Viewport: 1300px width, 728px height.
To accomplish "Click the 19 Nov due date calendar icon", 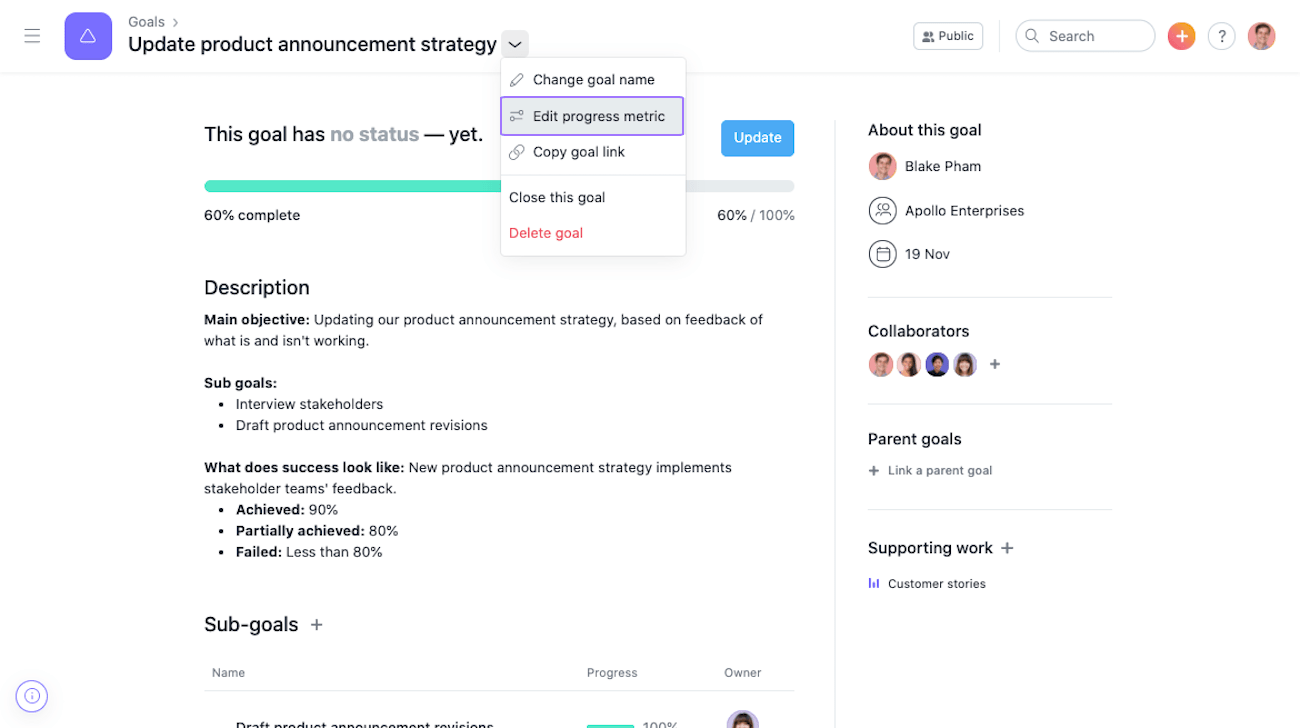I will (882, 254).
